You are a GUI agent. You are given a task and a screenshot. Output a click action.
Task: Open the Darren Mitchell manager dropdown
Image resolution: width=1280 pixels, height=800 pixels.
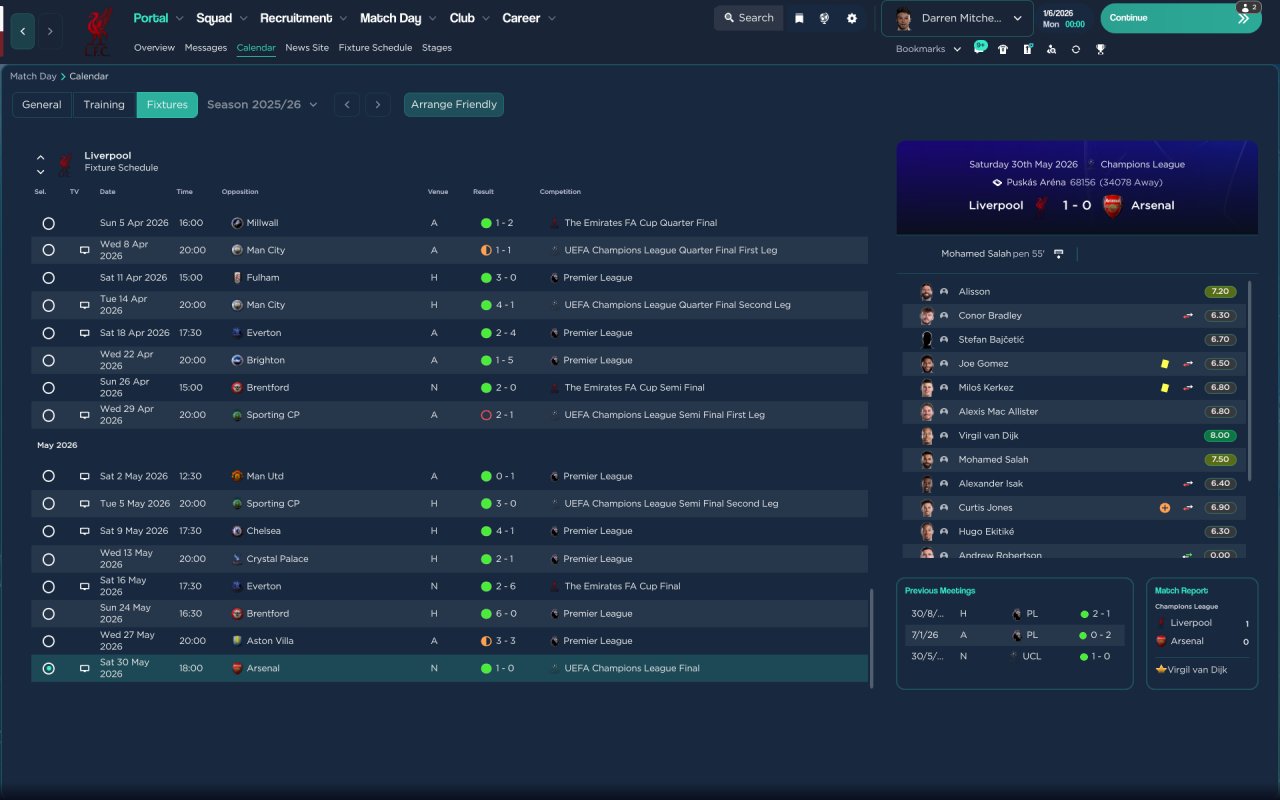tap(958, 18)
